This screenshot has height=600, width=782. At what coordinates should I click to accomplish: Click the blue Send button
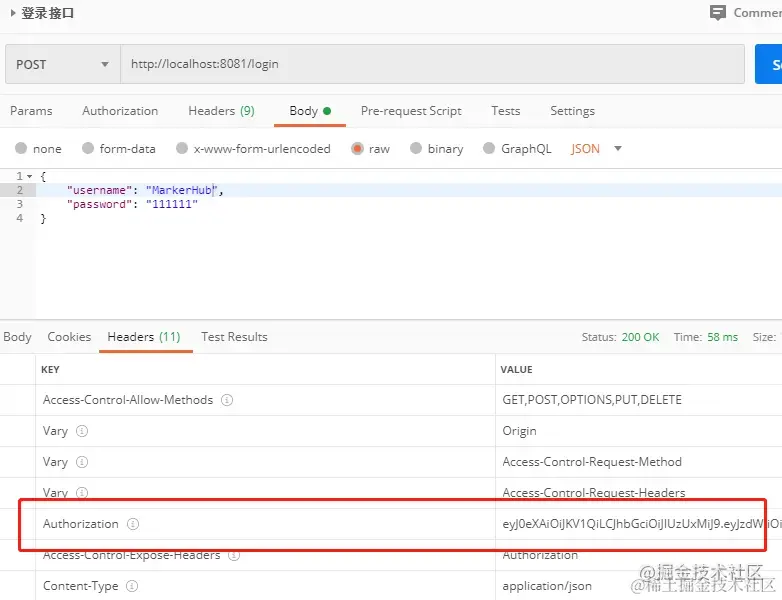pos(769,64)
